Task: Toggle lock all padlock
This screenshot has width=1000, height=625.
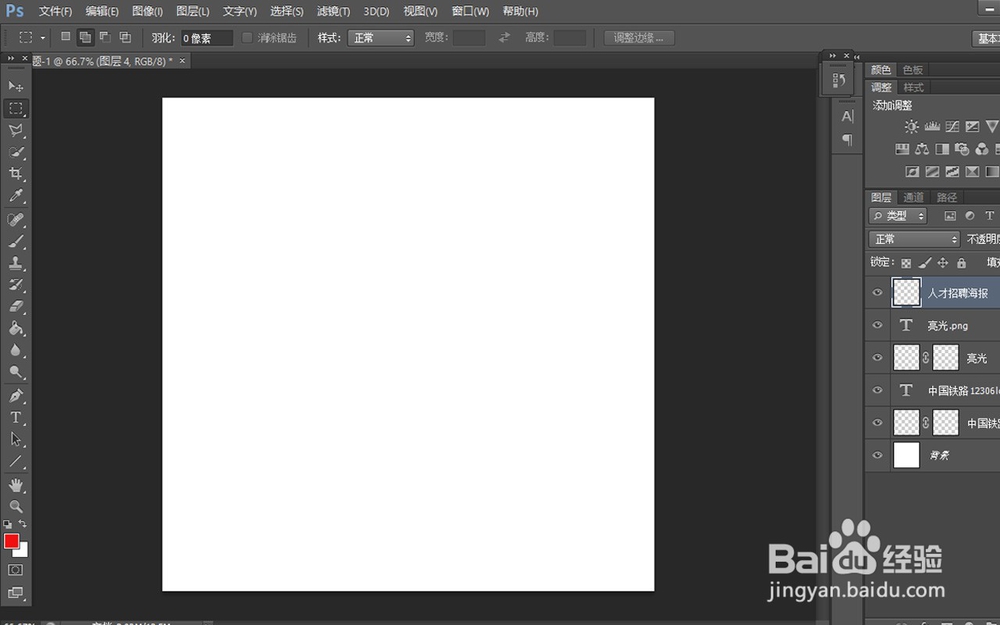Action: pyautogui.click(x=961, y=263)
